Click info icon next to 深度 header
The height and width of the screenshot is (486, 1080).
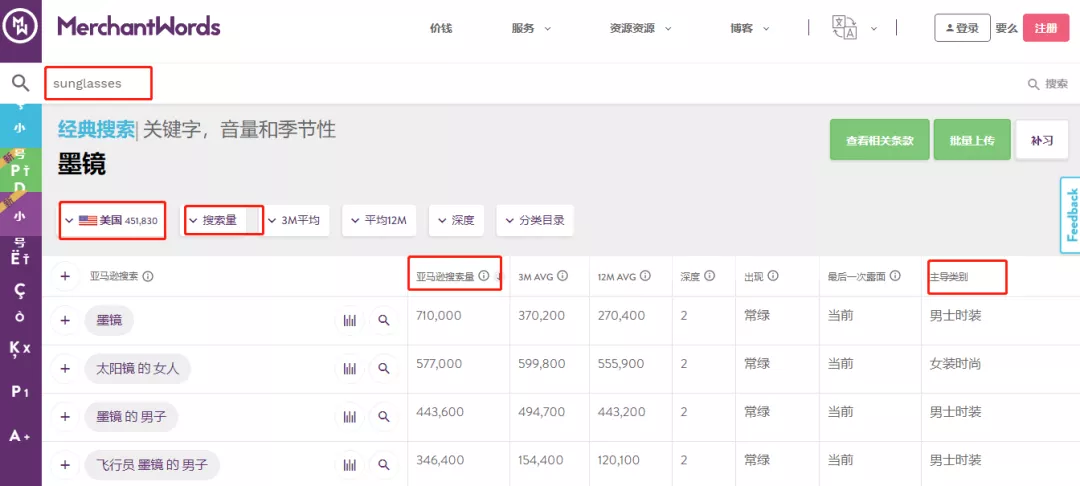point(709,276)
